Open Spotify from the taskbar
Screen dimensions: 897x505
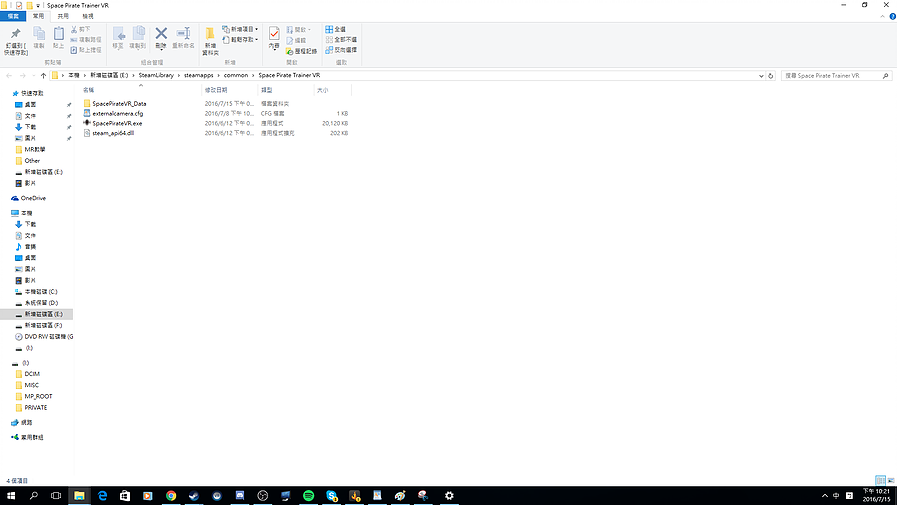point(308,496)
